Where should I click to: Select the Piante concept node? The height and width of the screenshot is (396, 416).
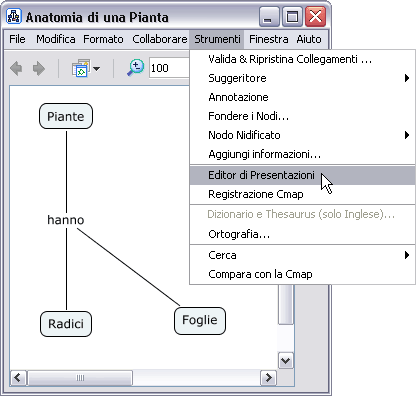point(66,116)
